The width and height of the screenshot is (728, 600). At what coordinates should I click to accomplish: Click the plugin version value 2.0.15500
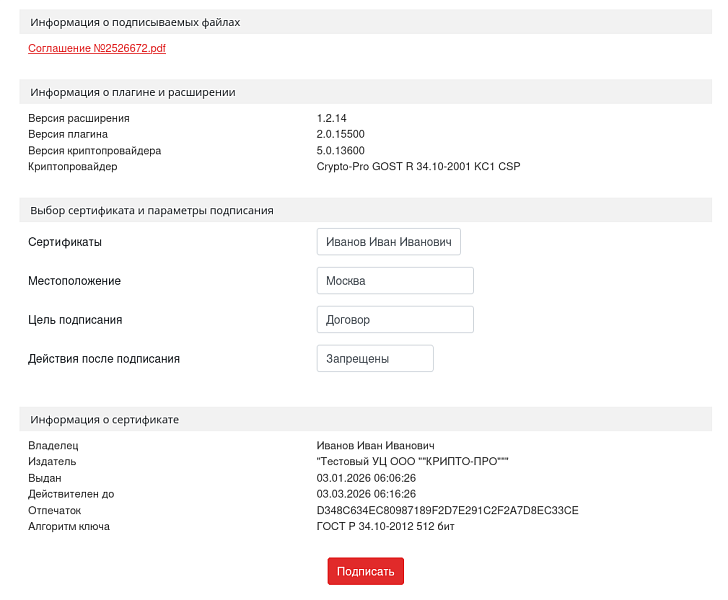(x=340, y=134)
